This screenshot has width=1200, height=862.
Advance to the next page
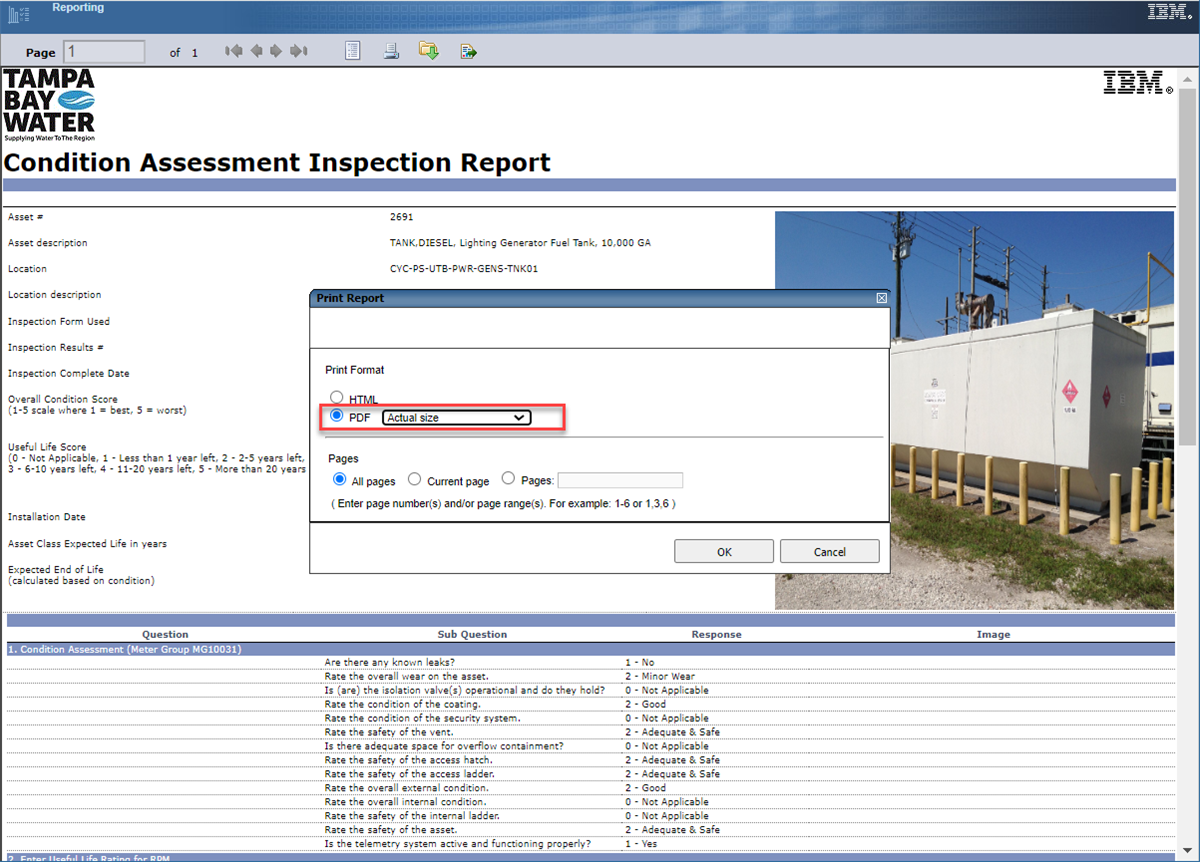click(277, 50)
